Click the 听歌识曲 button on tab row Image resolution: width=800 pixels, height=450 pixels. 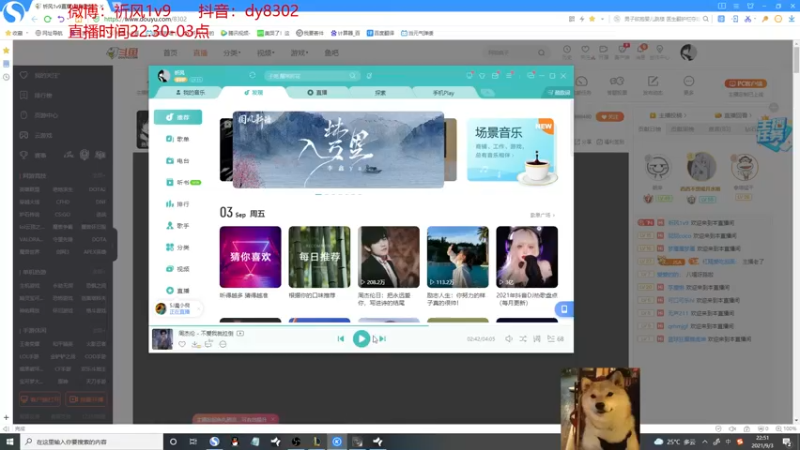click(x=559, y=92)
